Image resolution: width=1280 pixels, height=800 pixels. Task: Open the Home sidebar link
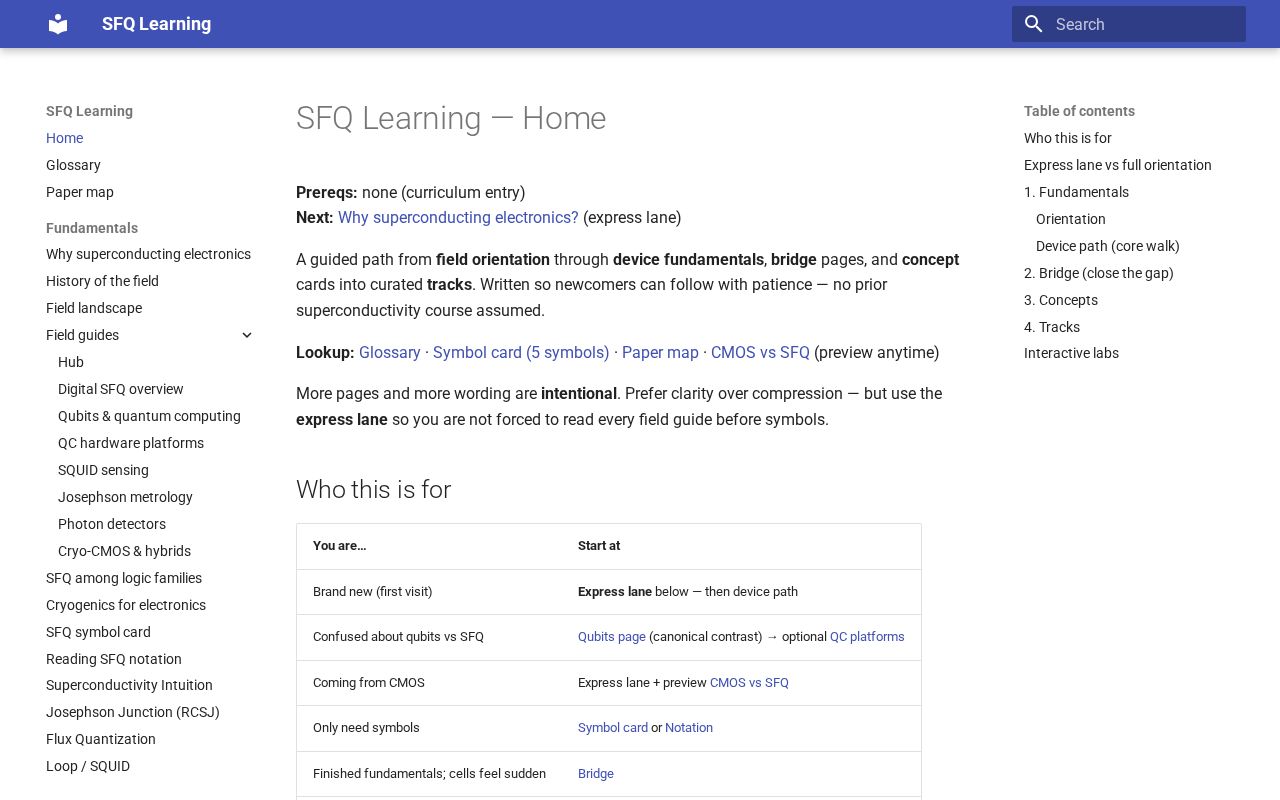pos(64,138)
